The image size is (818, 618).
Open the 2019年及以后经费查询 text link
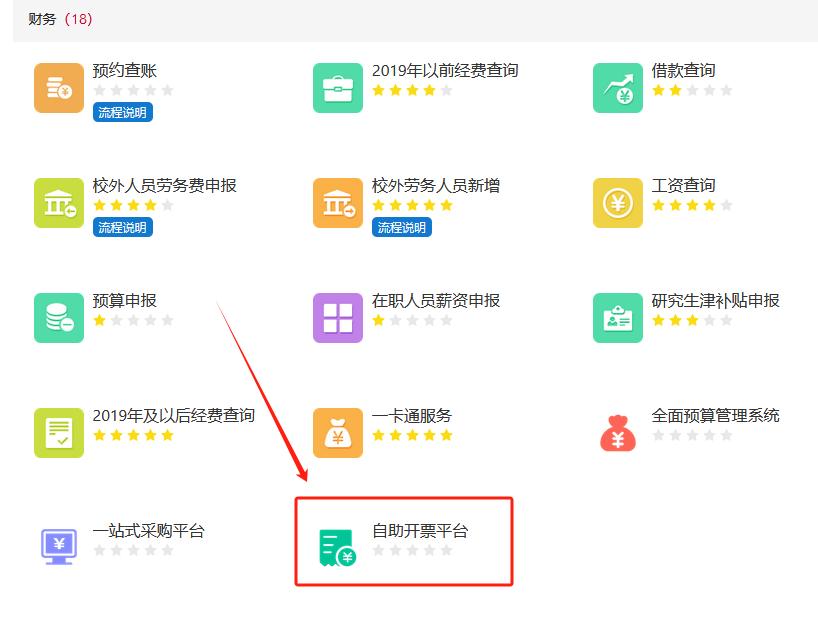(x=173, y=415)
